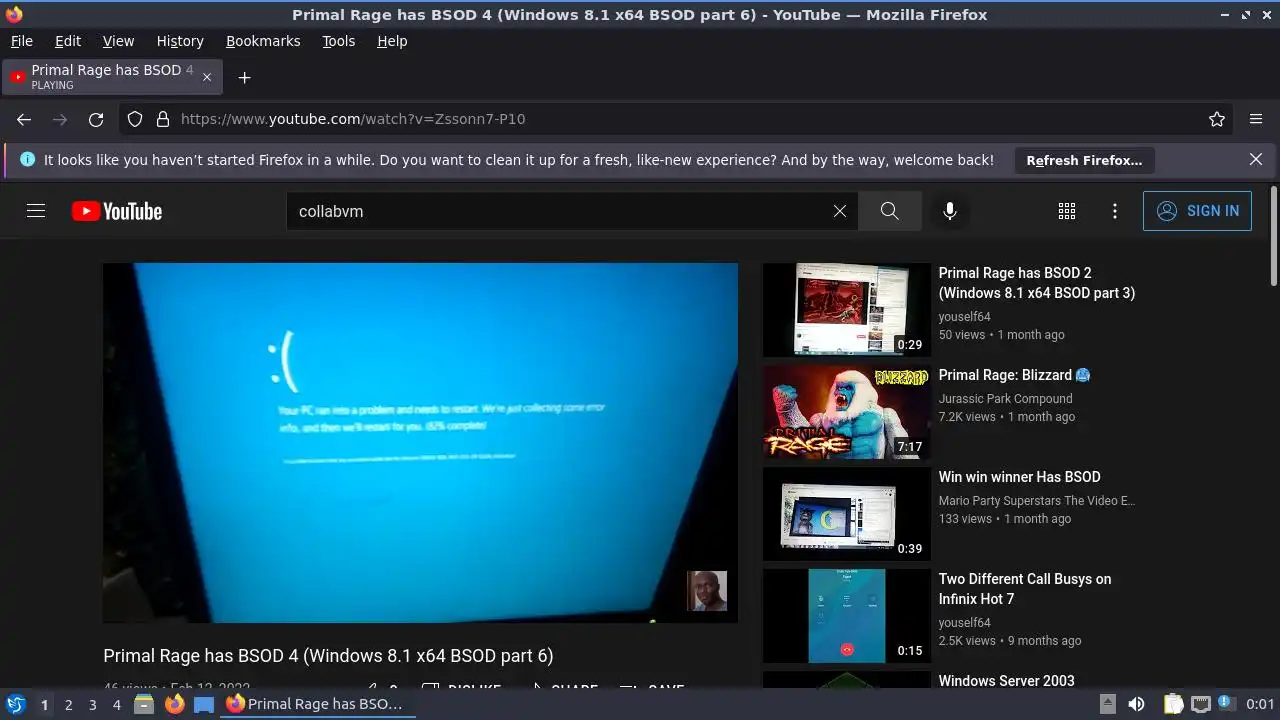
Task: Click the network tray icon
Action: [1201, 704]
